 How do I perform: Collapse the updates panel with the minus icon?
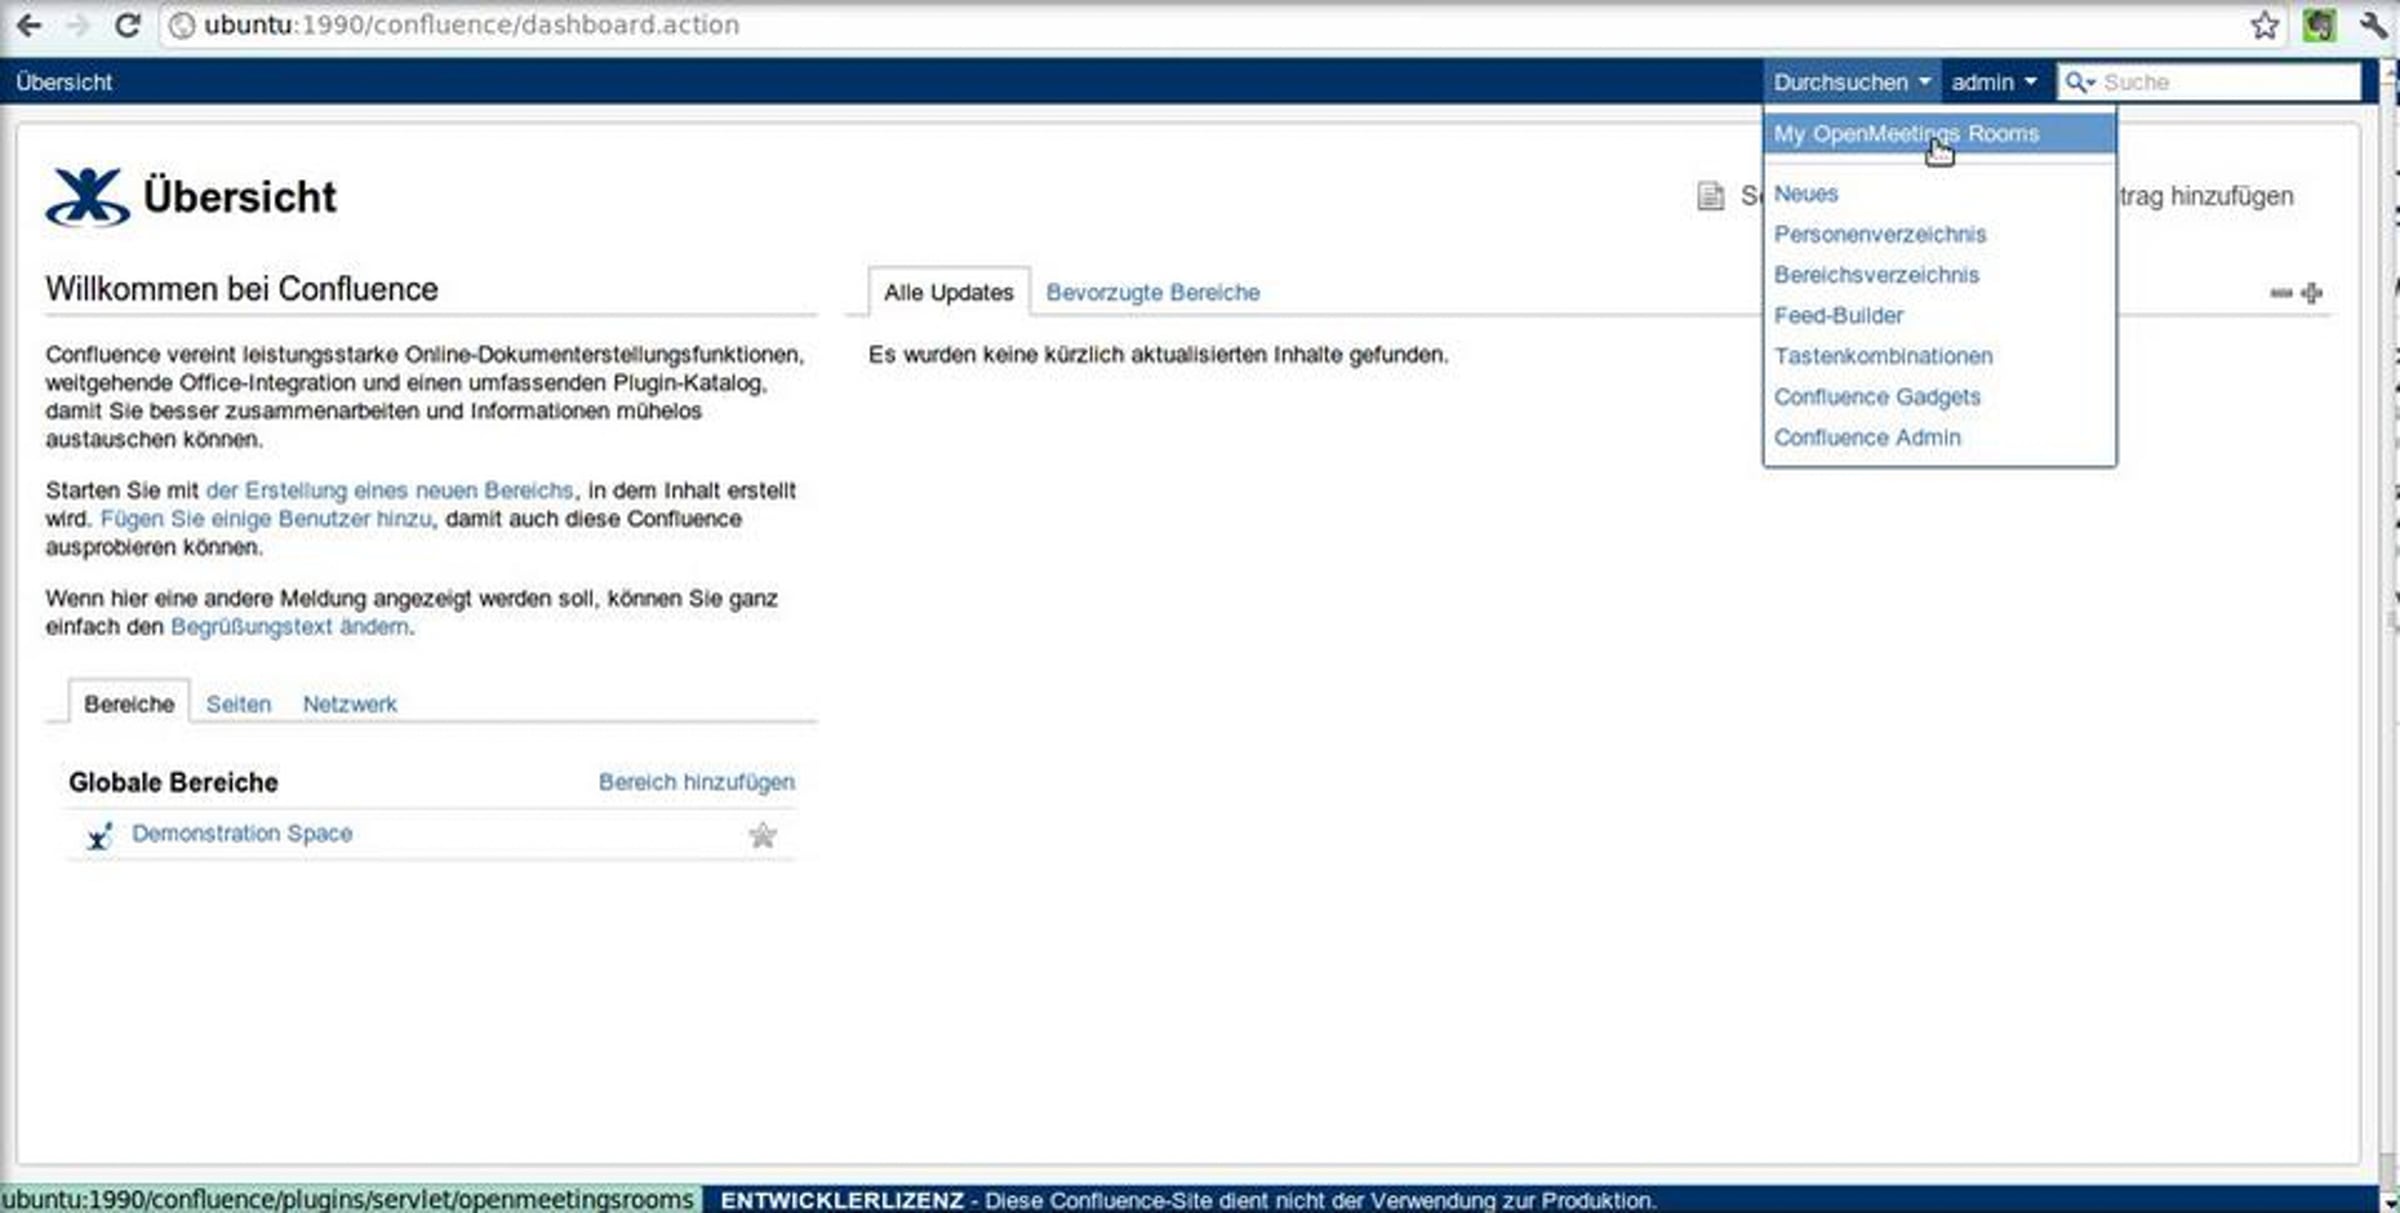pos(2281,293)
